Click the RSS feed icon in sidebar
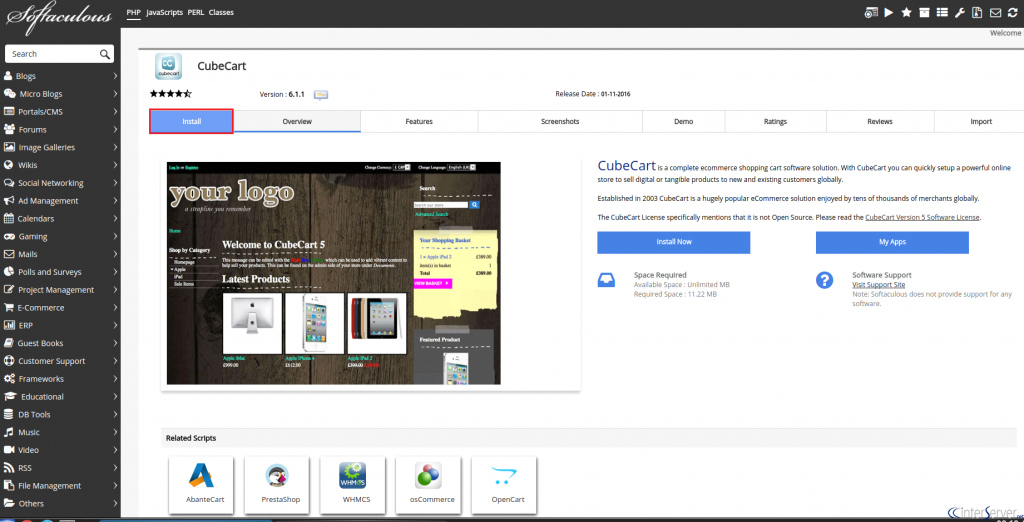The image size is (1024, 522). point(8,468)
